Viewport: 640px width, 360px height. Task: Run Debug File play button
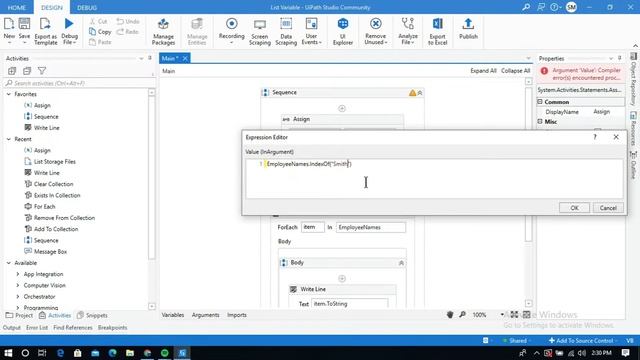coord(69,24)
